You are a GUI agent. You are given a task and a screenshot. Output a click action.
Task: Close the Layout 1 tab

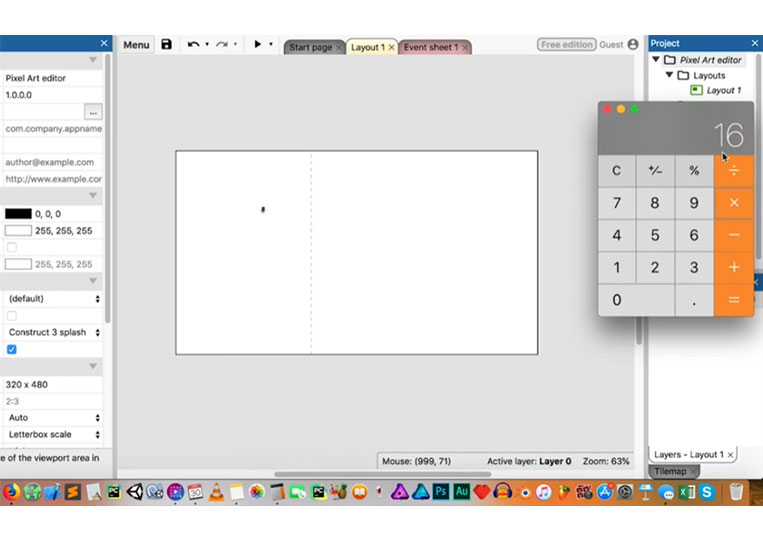[x=391, y=47]
